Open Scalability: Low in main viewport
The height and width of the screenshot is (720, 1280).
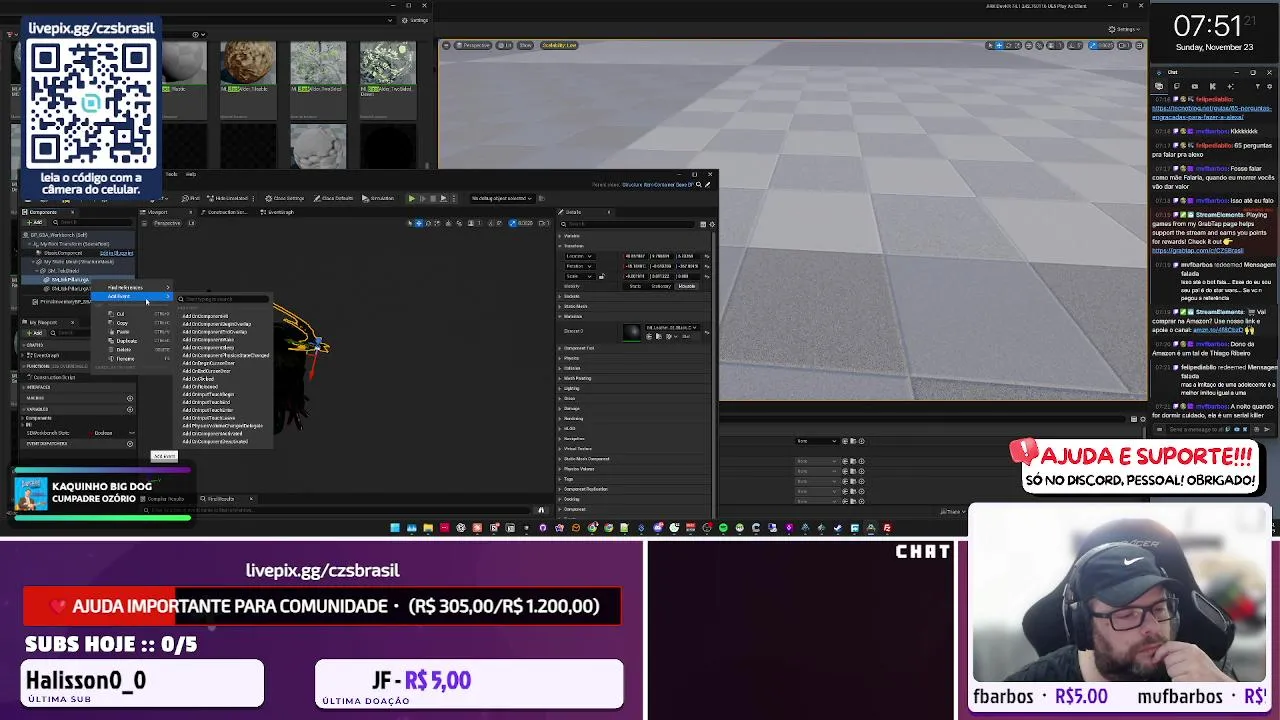point(559,45)
